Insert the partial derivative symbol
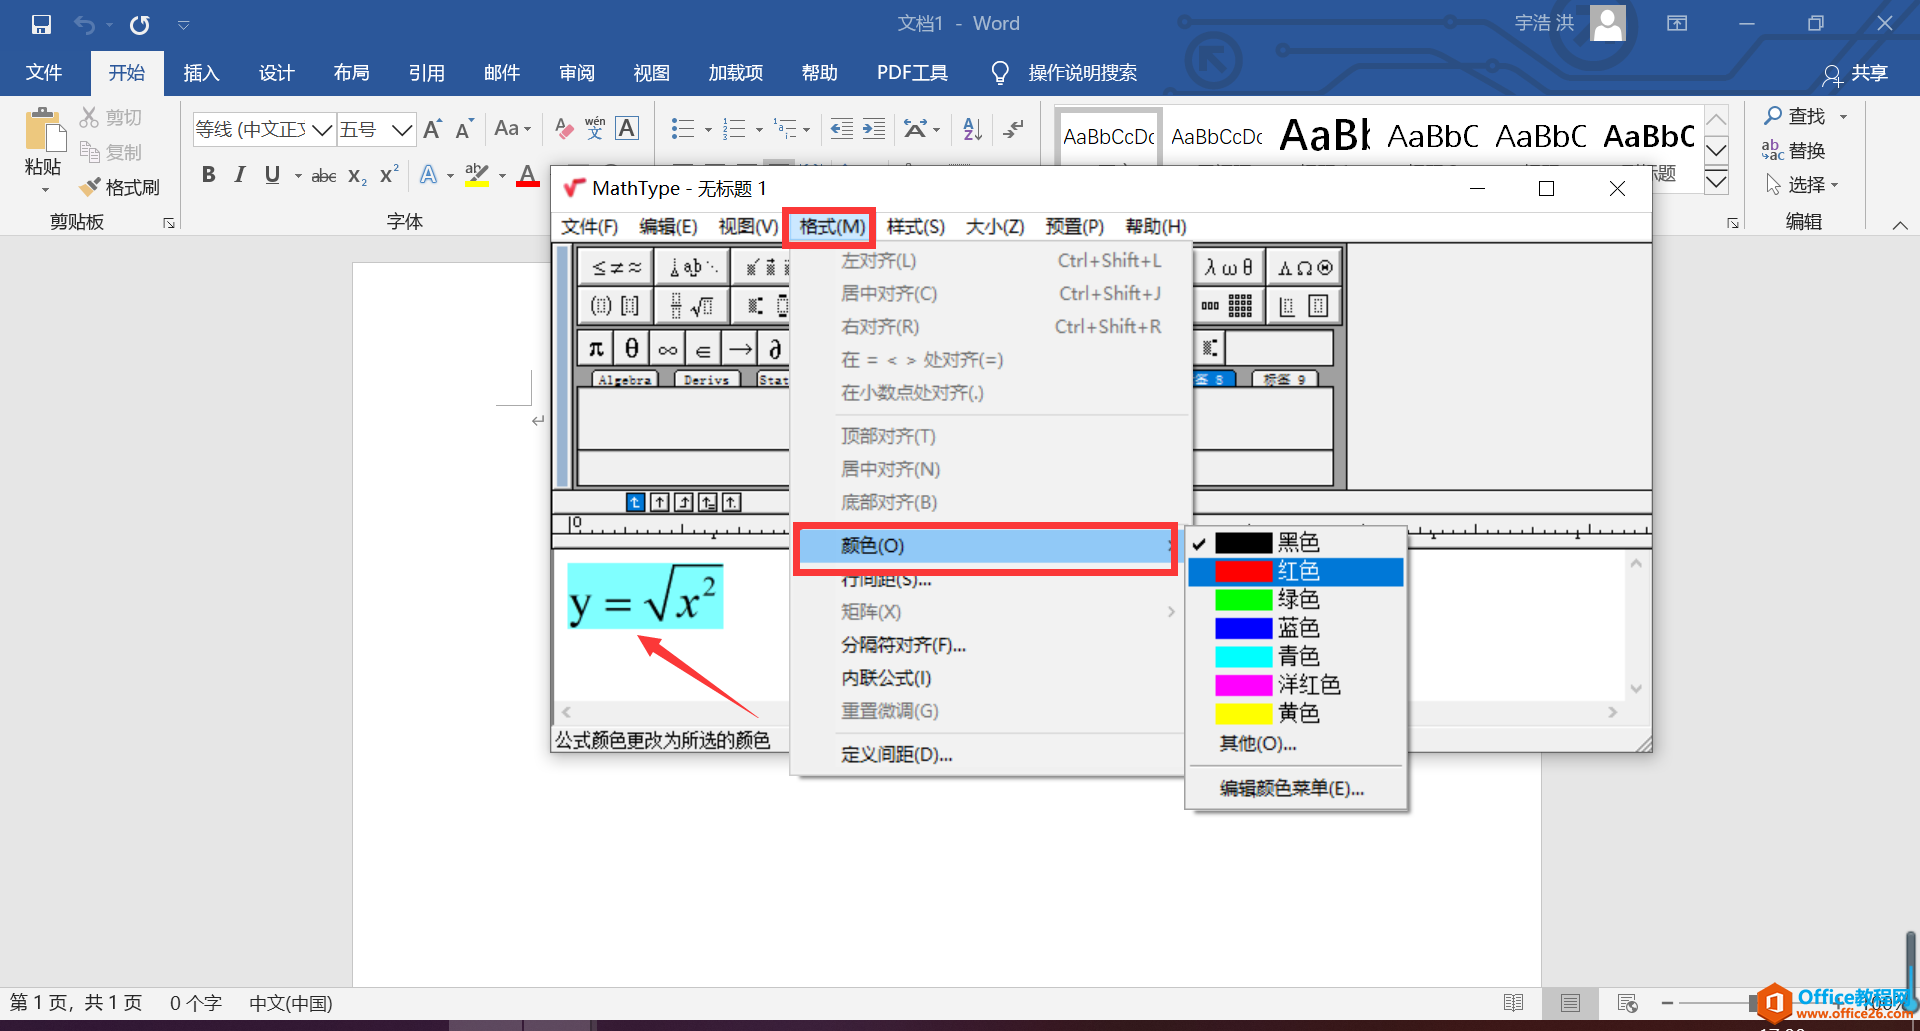 775,348
